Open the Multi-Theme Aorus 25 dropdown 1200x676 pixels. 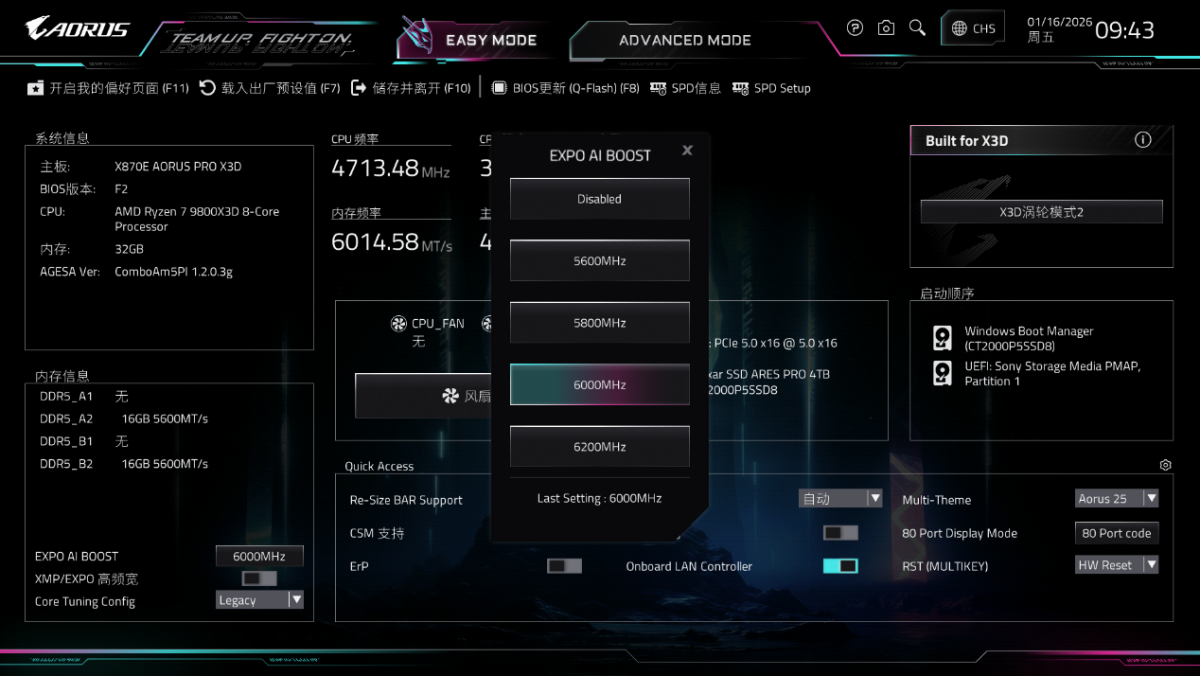(1117, 498)
